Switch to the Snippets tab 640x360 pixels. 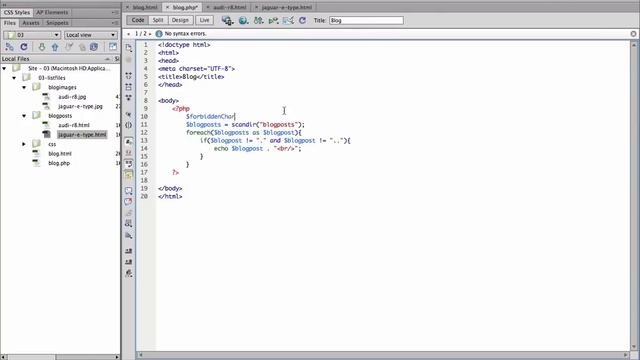coord(58,23)
